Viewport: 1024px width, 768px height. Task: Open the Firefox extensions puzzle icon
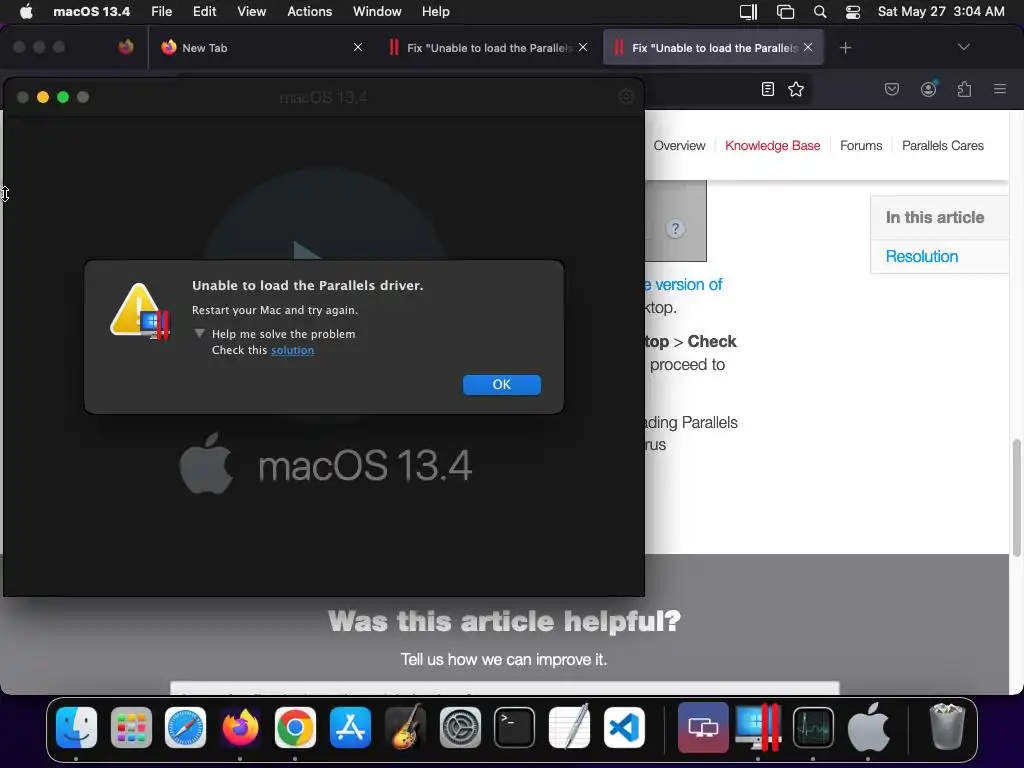[964, 89]
